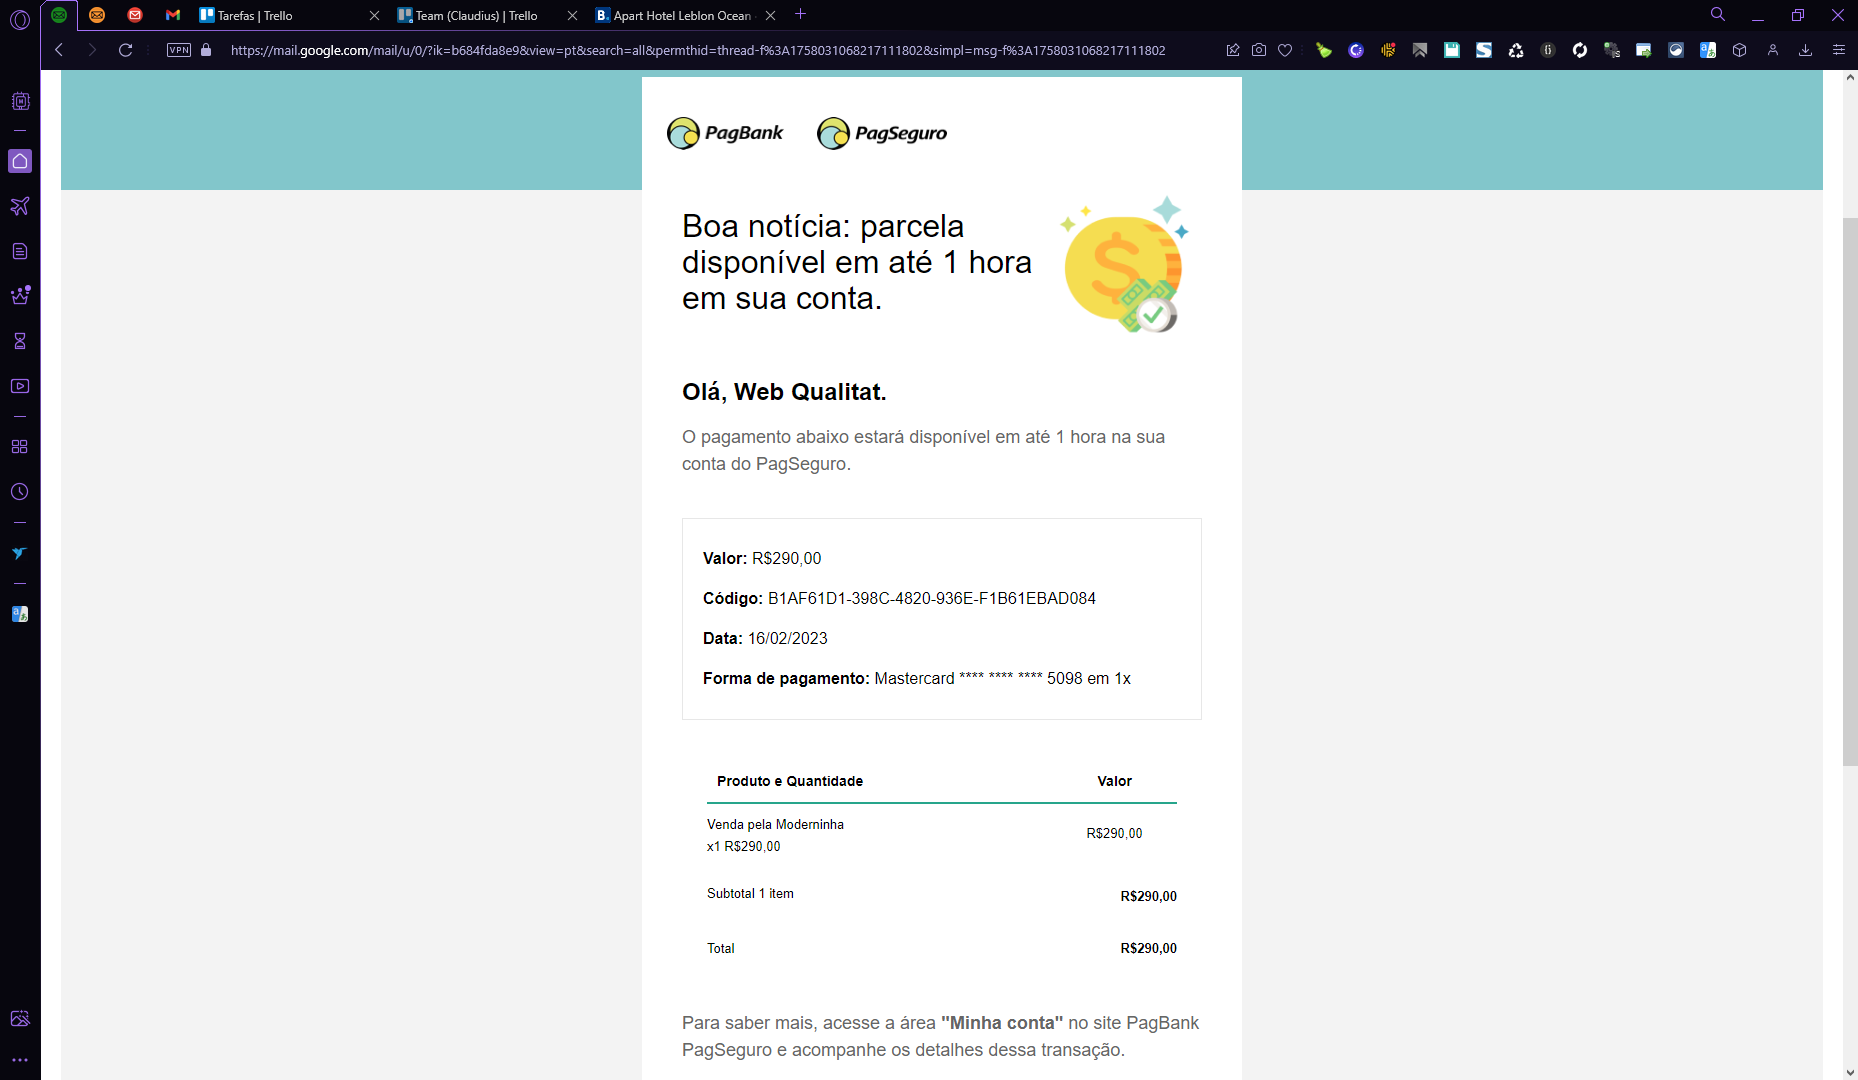Switch to the Team (Claudius) | Trello tab
The width and height of the screenshot is (1858, 1080).
[488, 15]
